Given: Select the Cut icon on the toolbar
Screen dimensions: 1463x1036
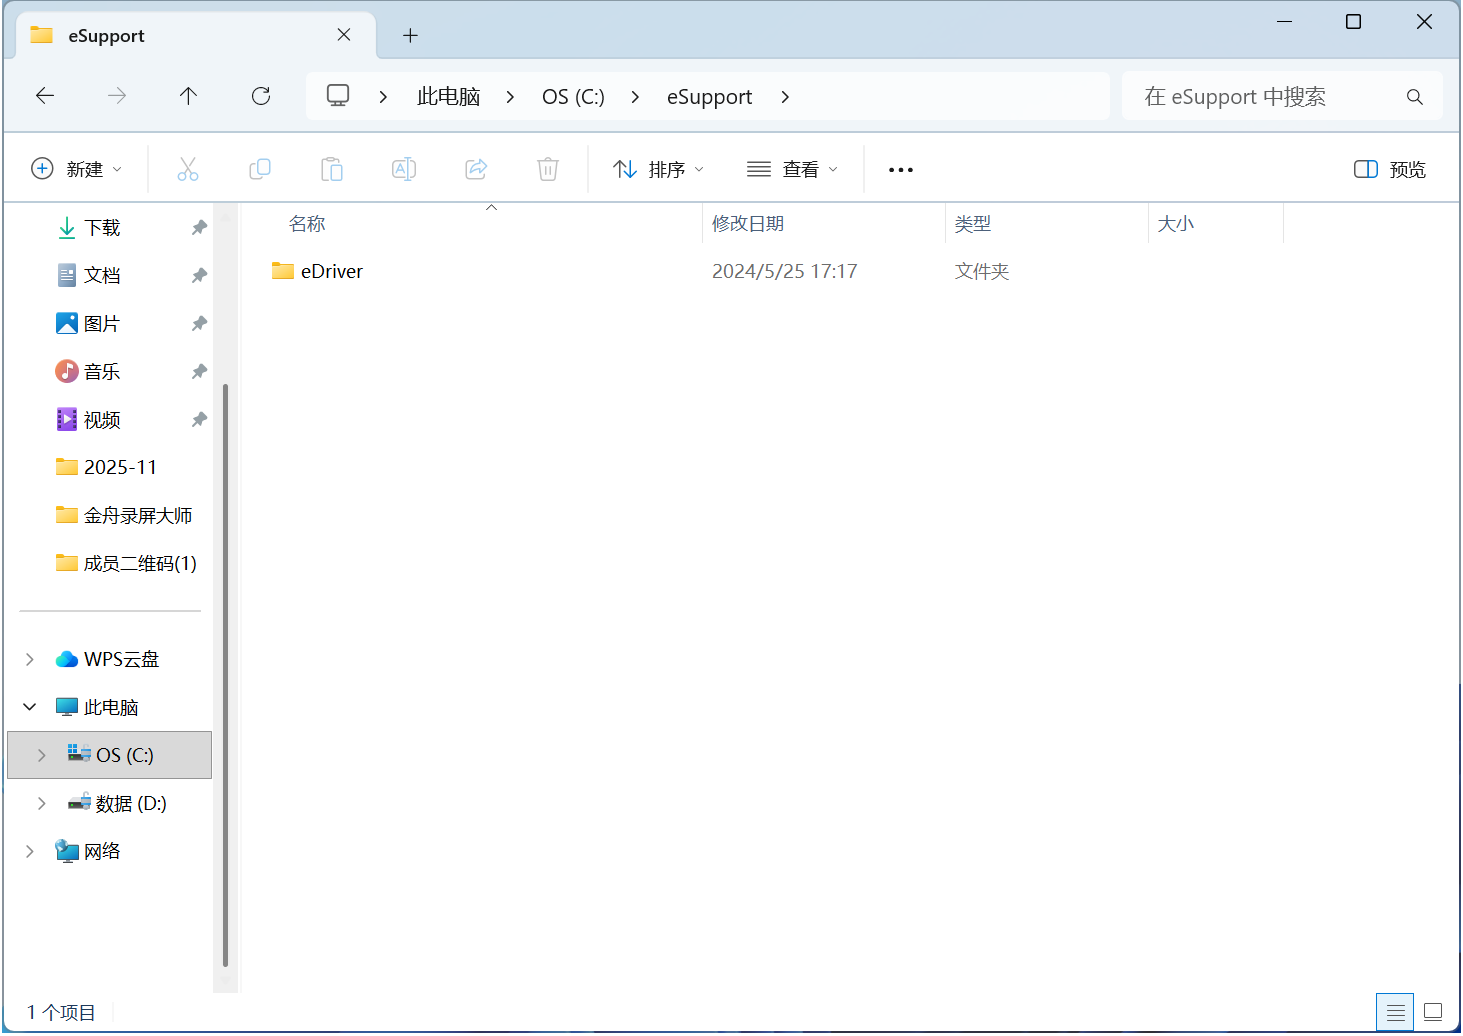Looking at the screenshot, I should tap(188, 168).
